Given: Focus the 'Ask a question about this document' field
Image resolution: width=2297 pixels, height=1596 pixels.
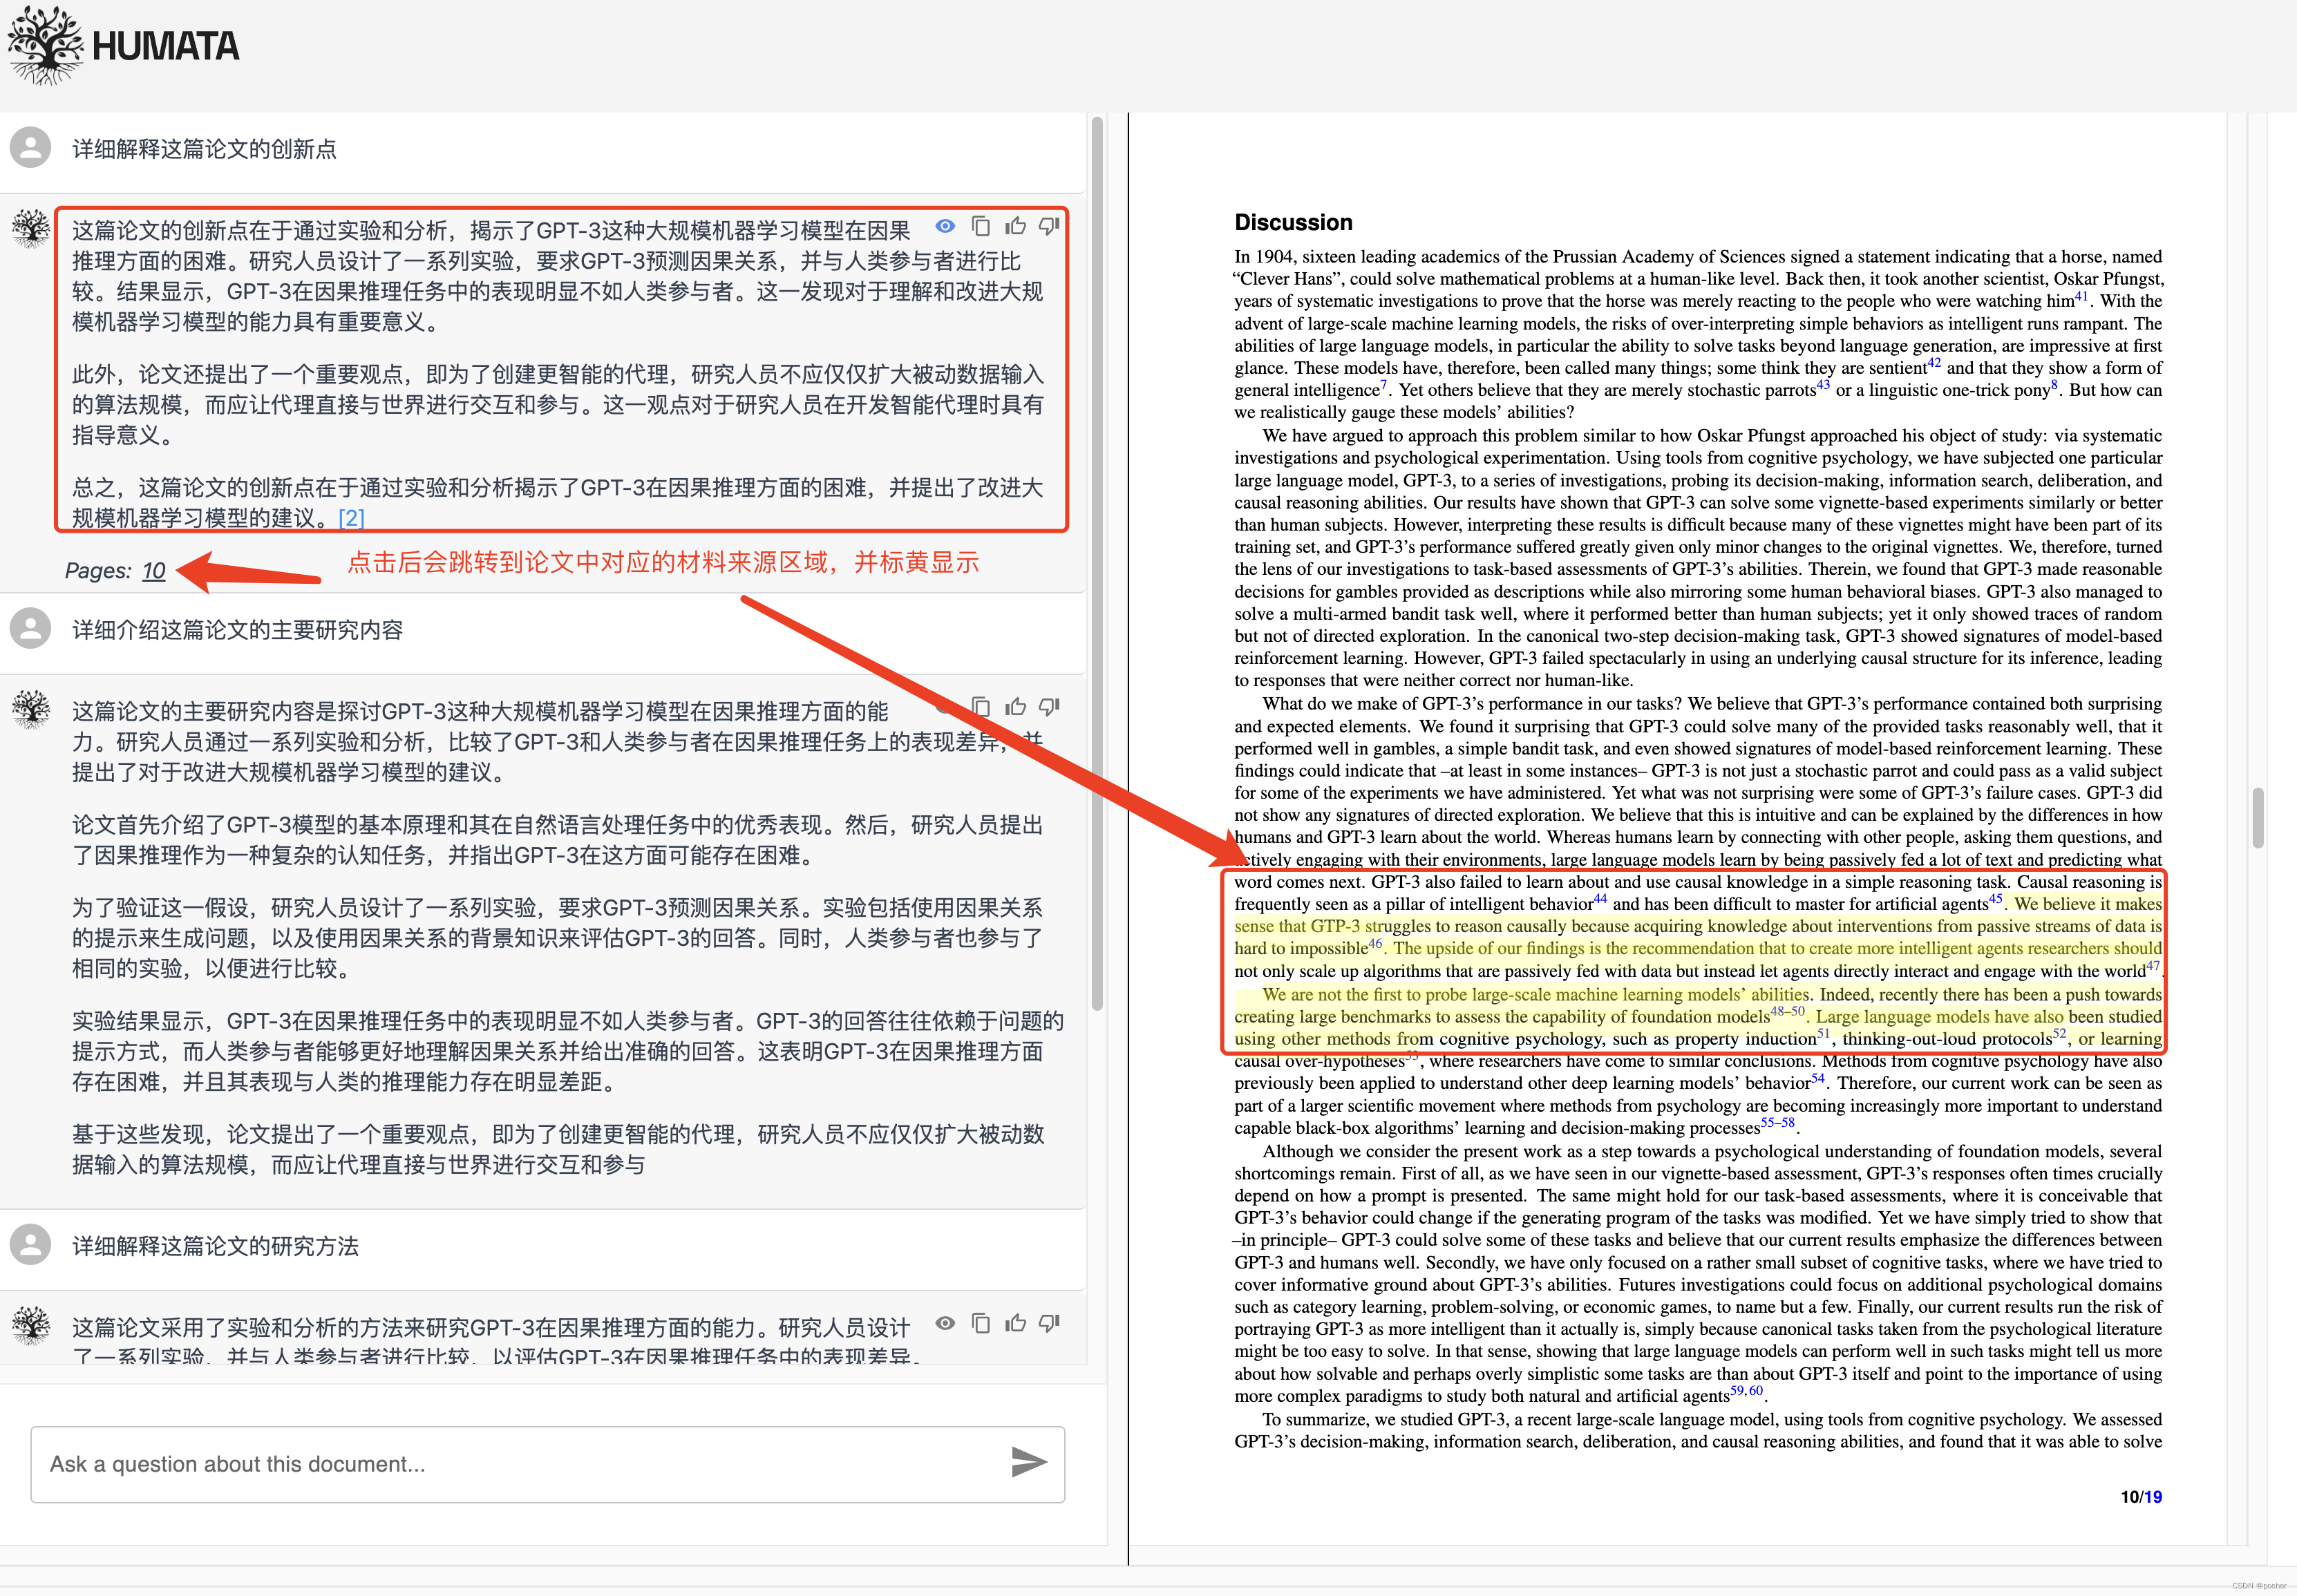Looking at the screenshot, I should [500, 1464].
